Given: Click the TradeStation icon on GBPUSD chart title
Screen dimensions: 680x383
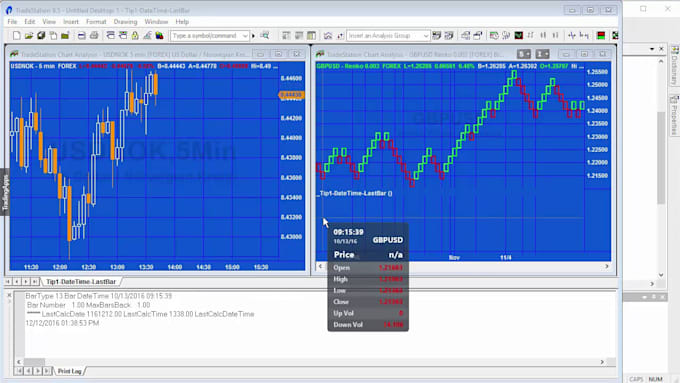Looking at the screenshot, I should coord(320,54).
